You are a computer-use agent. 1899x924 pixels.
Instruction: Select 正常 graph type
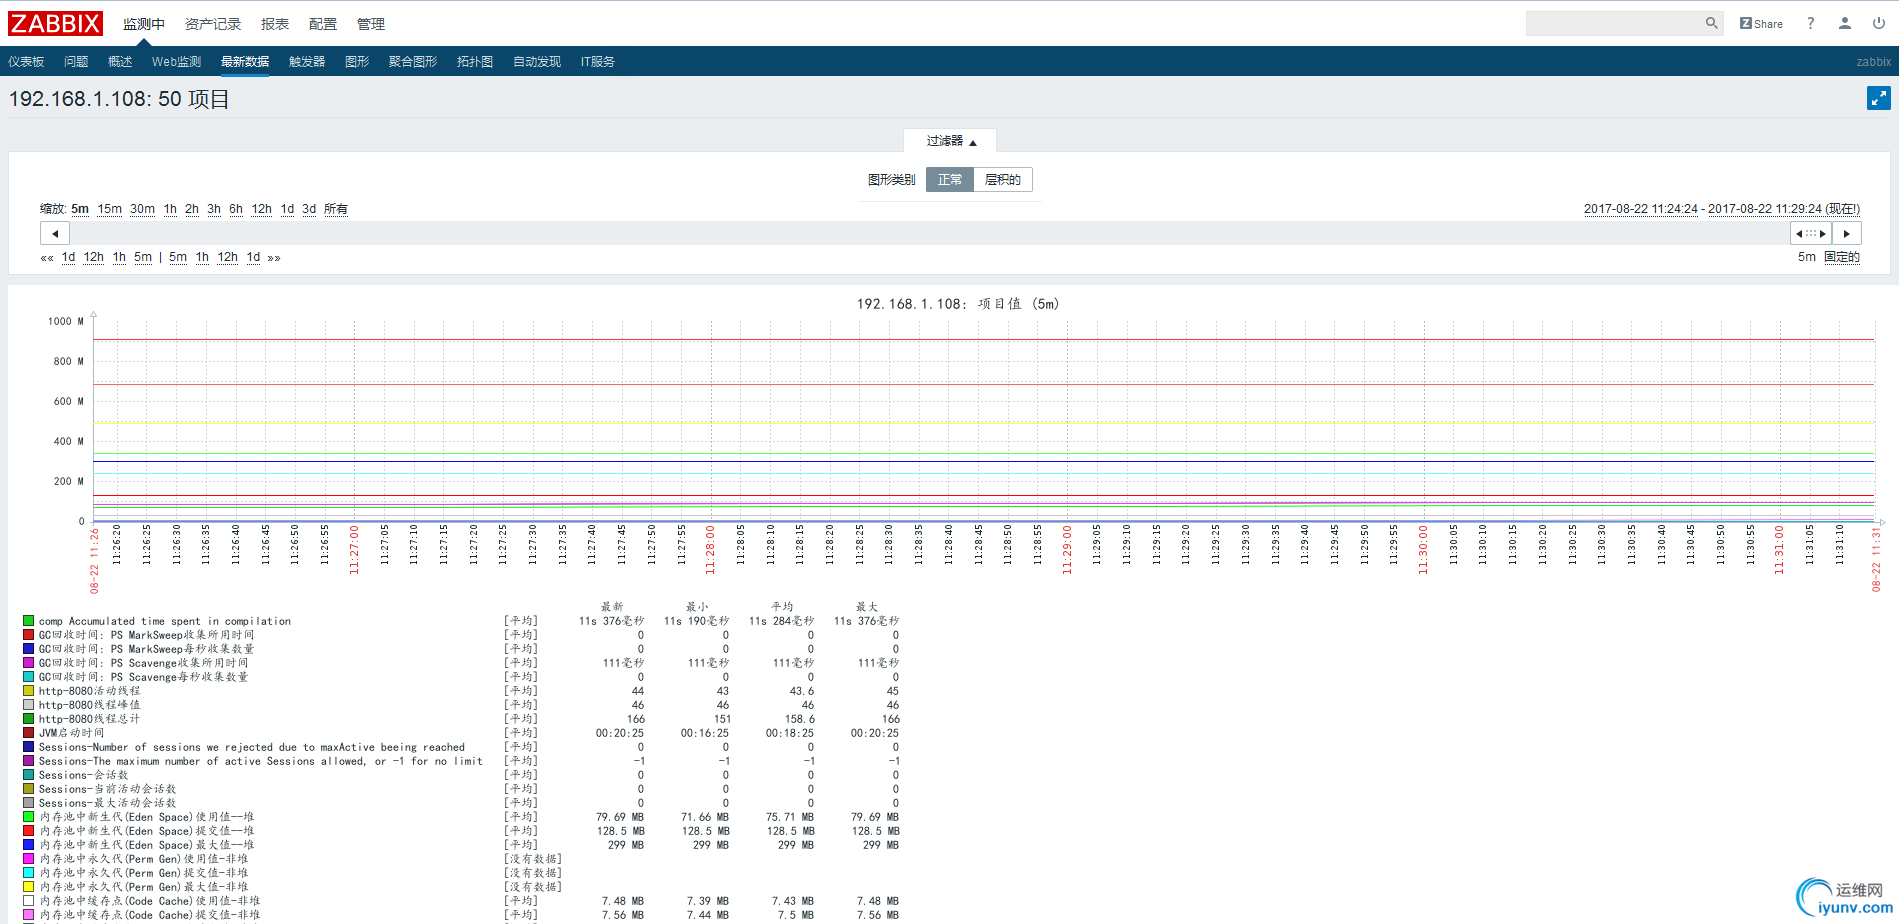tap(949, 180)
